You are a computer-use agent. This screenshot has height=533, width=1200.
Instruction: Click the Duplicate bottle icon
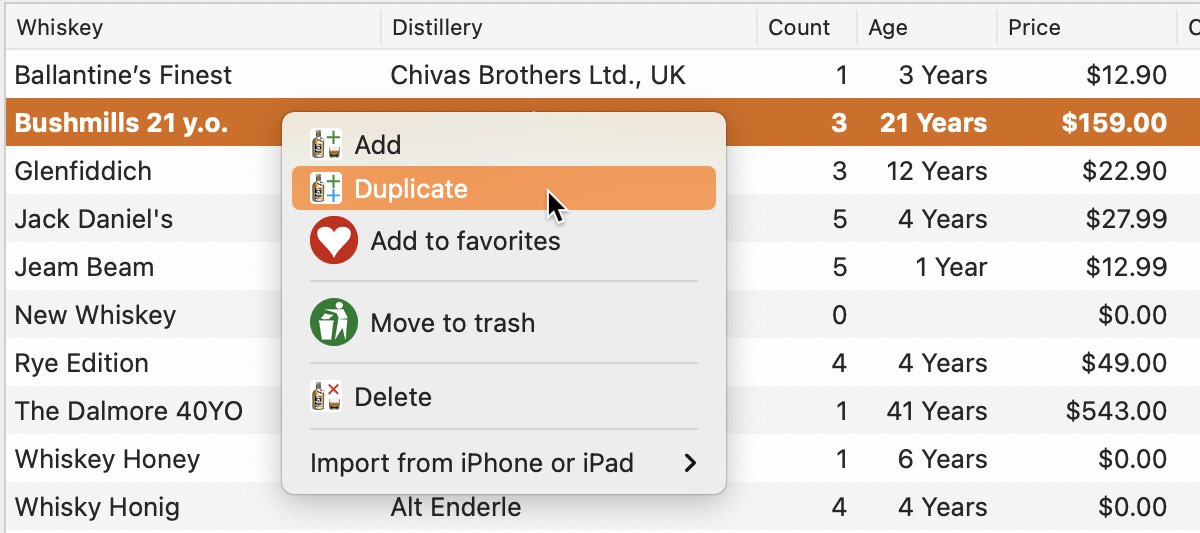(x=326, y=189)
